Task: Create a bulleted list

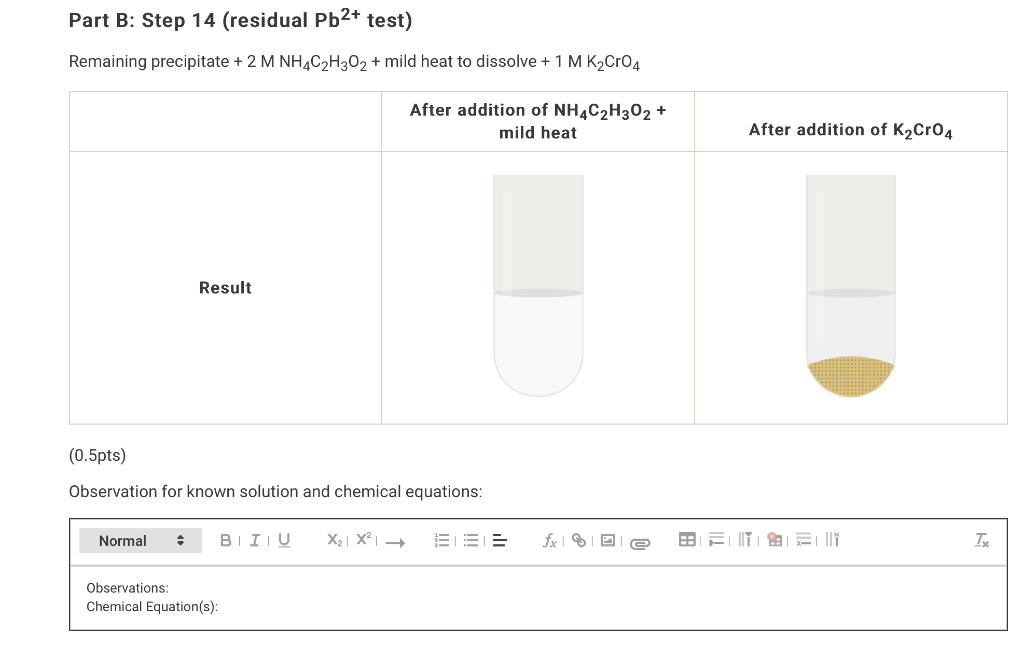Action: [470, 540]
